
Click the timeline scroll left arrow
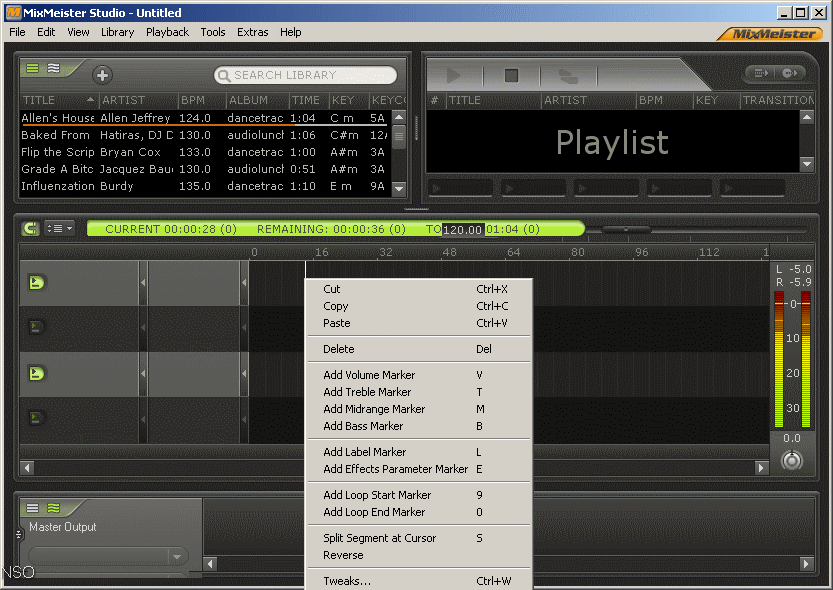point(27,468)
